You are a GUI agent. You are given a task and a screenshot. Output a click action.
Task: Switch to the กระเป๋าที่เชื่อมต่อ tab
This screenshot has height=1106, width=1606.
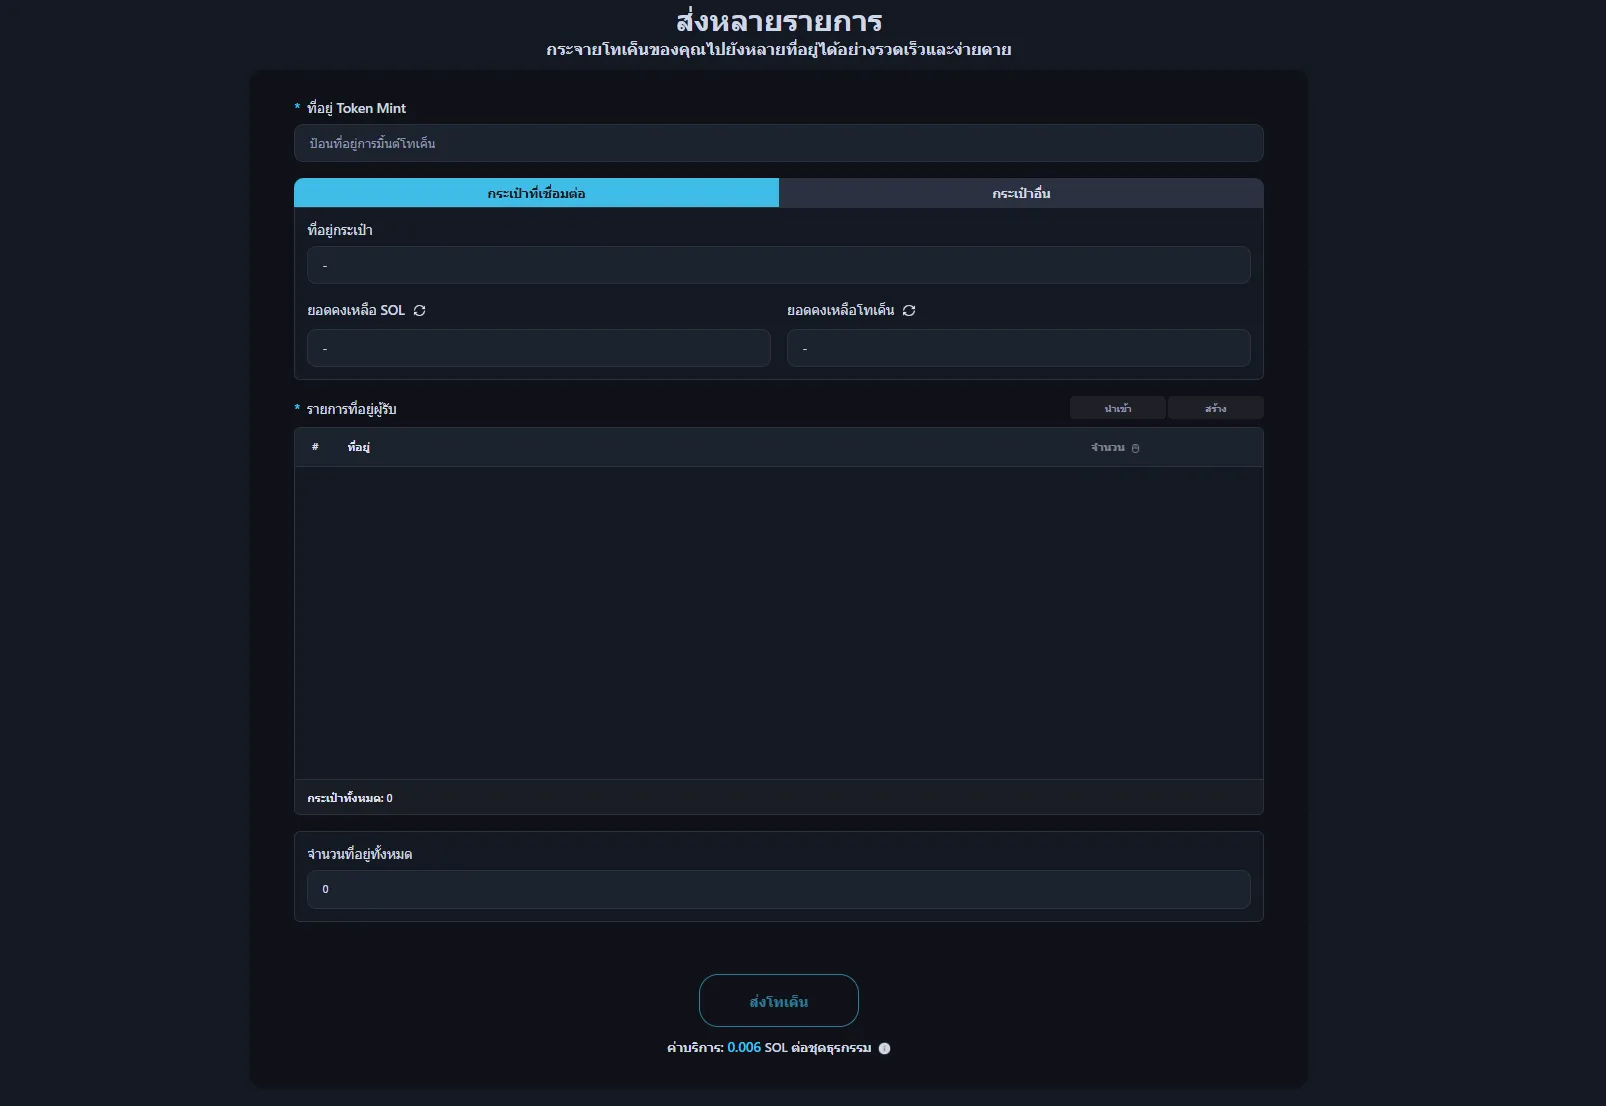click(x=536, y=193)
